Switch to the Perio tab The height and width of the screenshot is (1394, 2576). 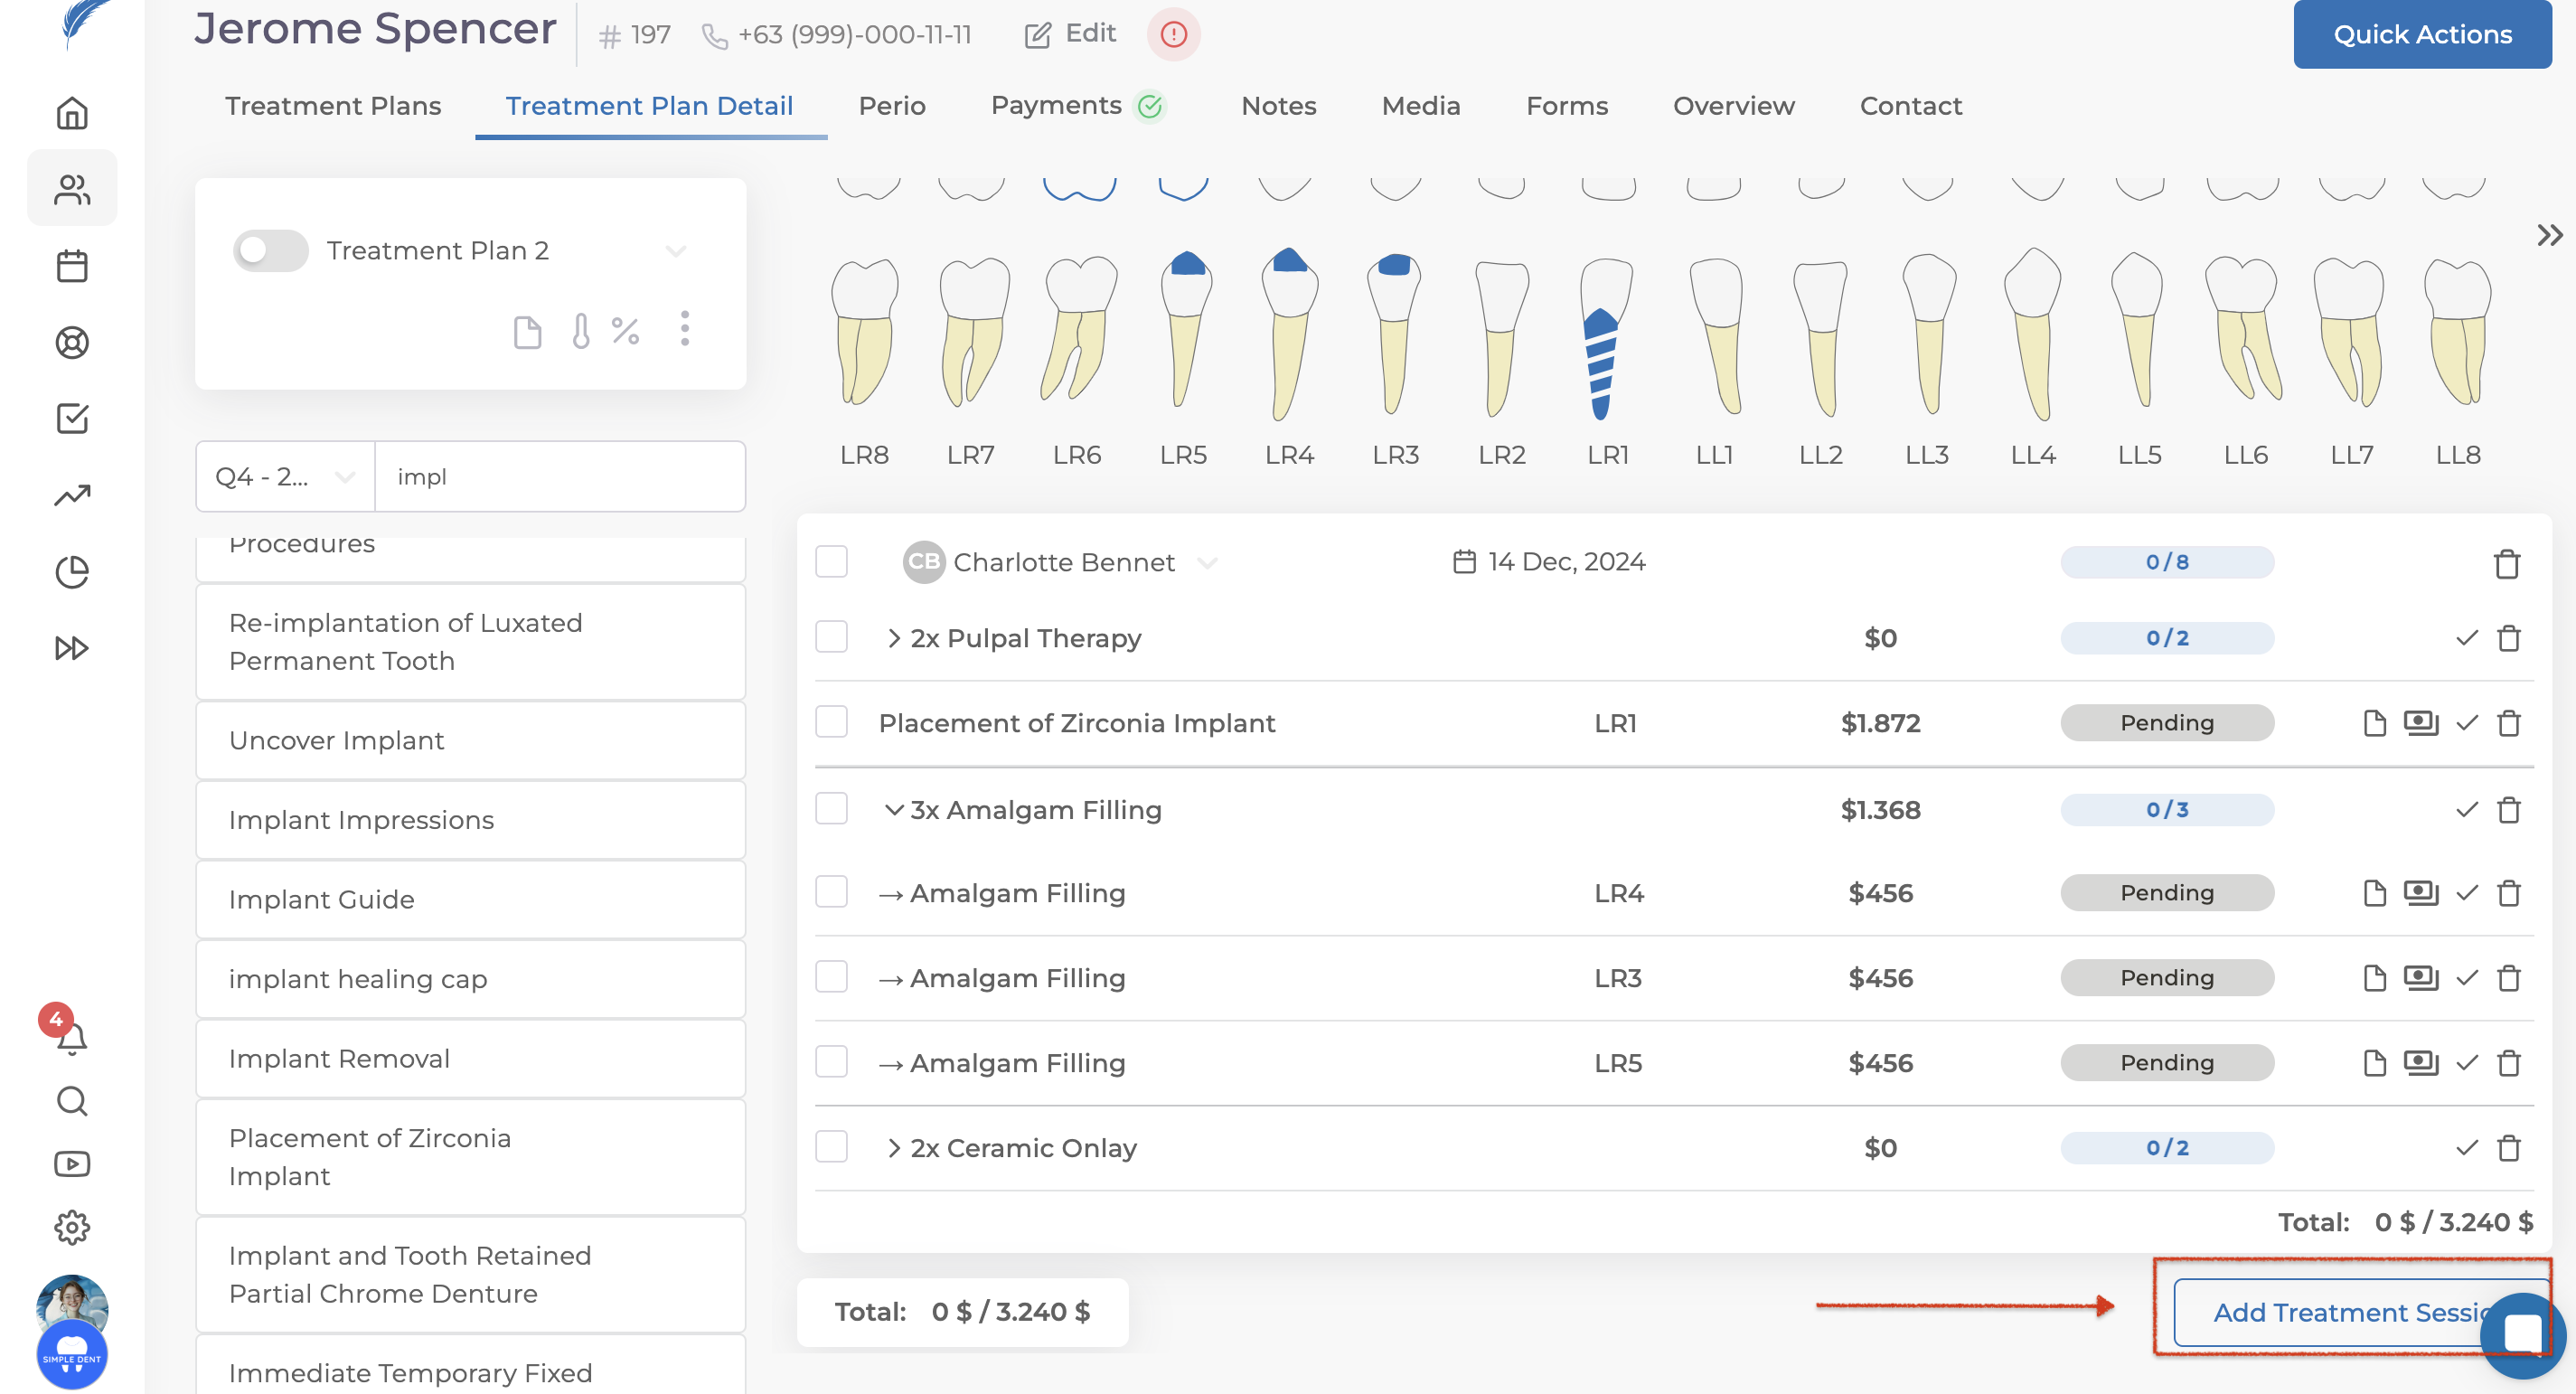(891, 106)
